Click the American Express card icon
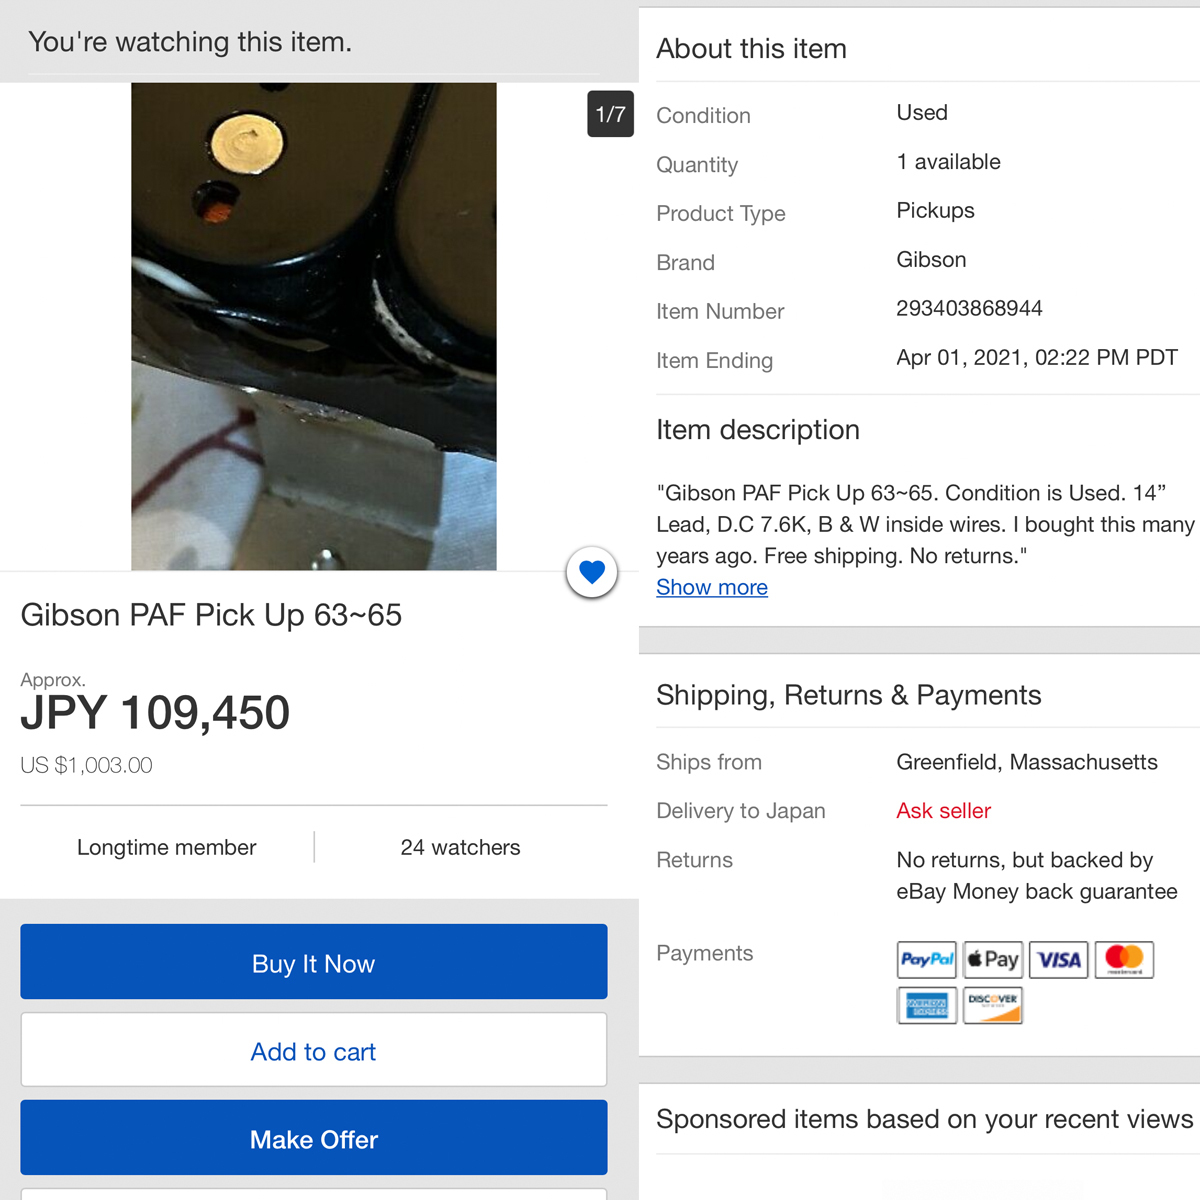Screen dimensions: 1200x1200 927,1005
